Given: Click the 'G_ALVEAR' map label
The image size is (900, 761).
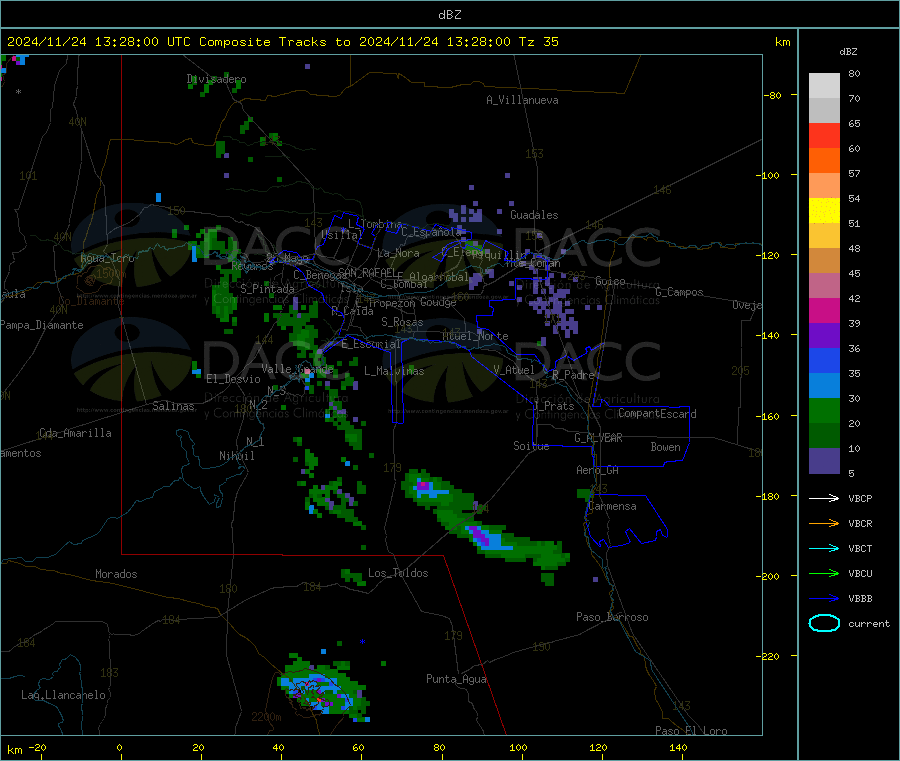Looking at the screenshot, I should coord(598,438).
